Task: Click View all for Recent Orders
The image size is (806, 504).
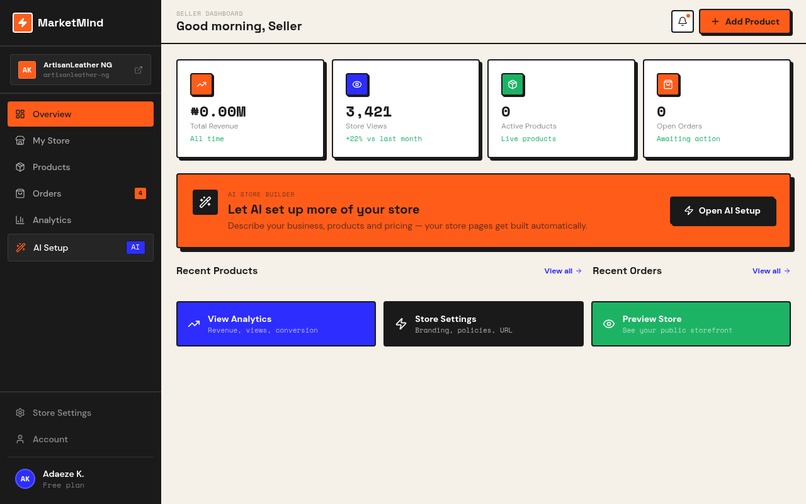Action: [x=771, y=271]
